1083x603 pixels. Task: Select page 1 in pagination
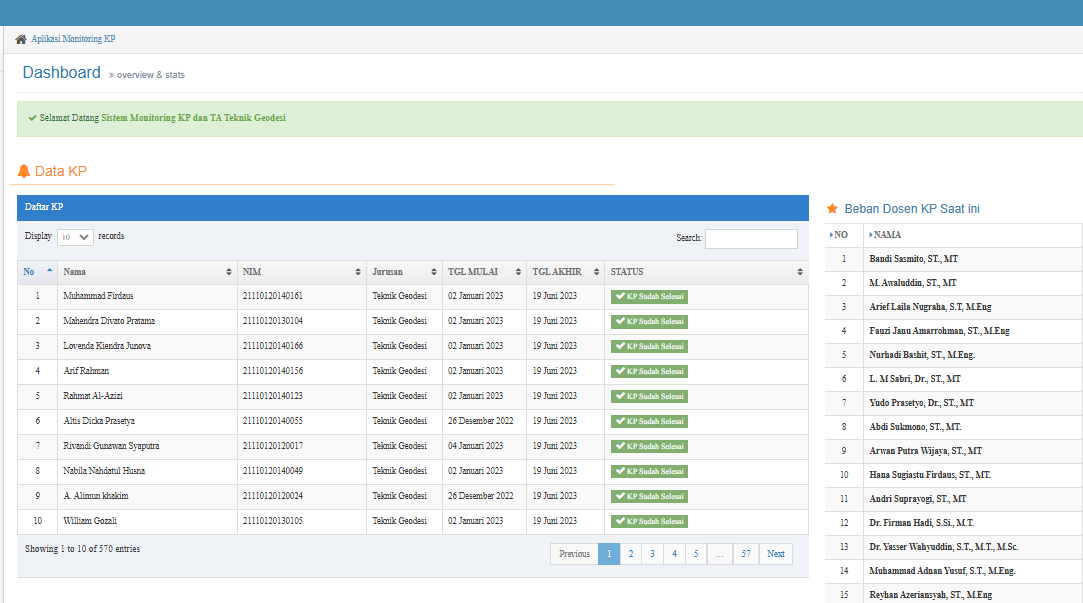pos(608,554)
